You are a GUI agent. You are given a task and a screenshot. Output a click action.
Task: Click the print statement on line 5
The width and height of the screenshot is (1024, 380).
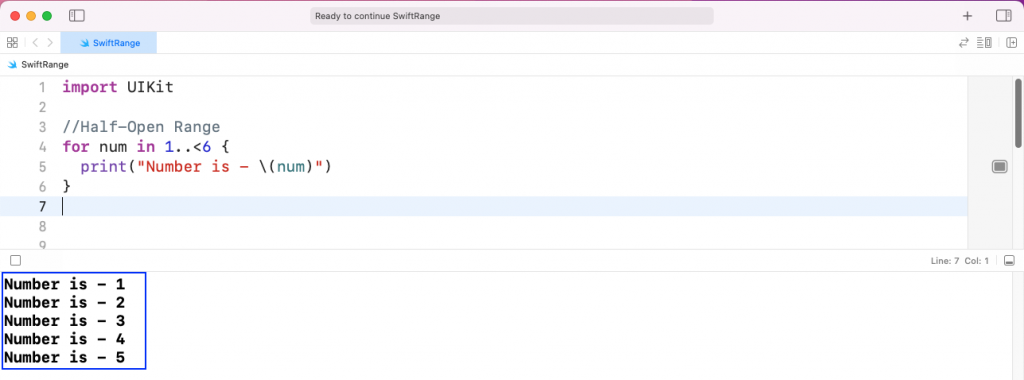point(206,166)
